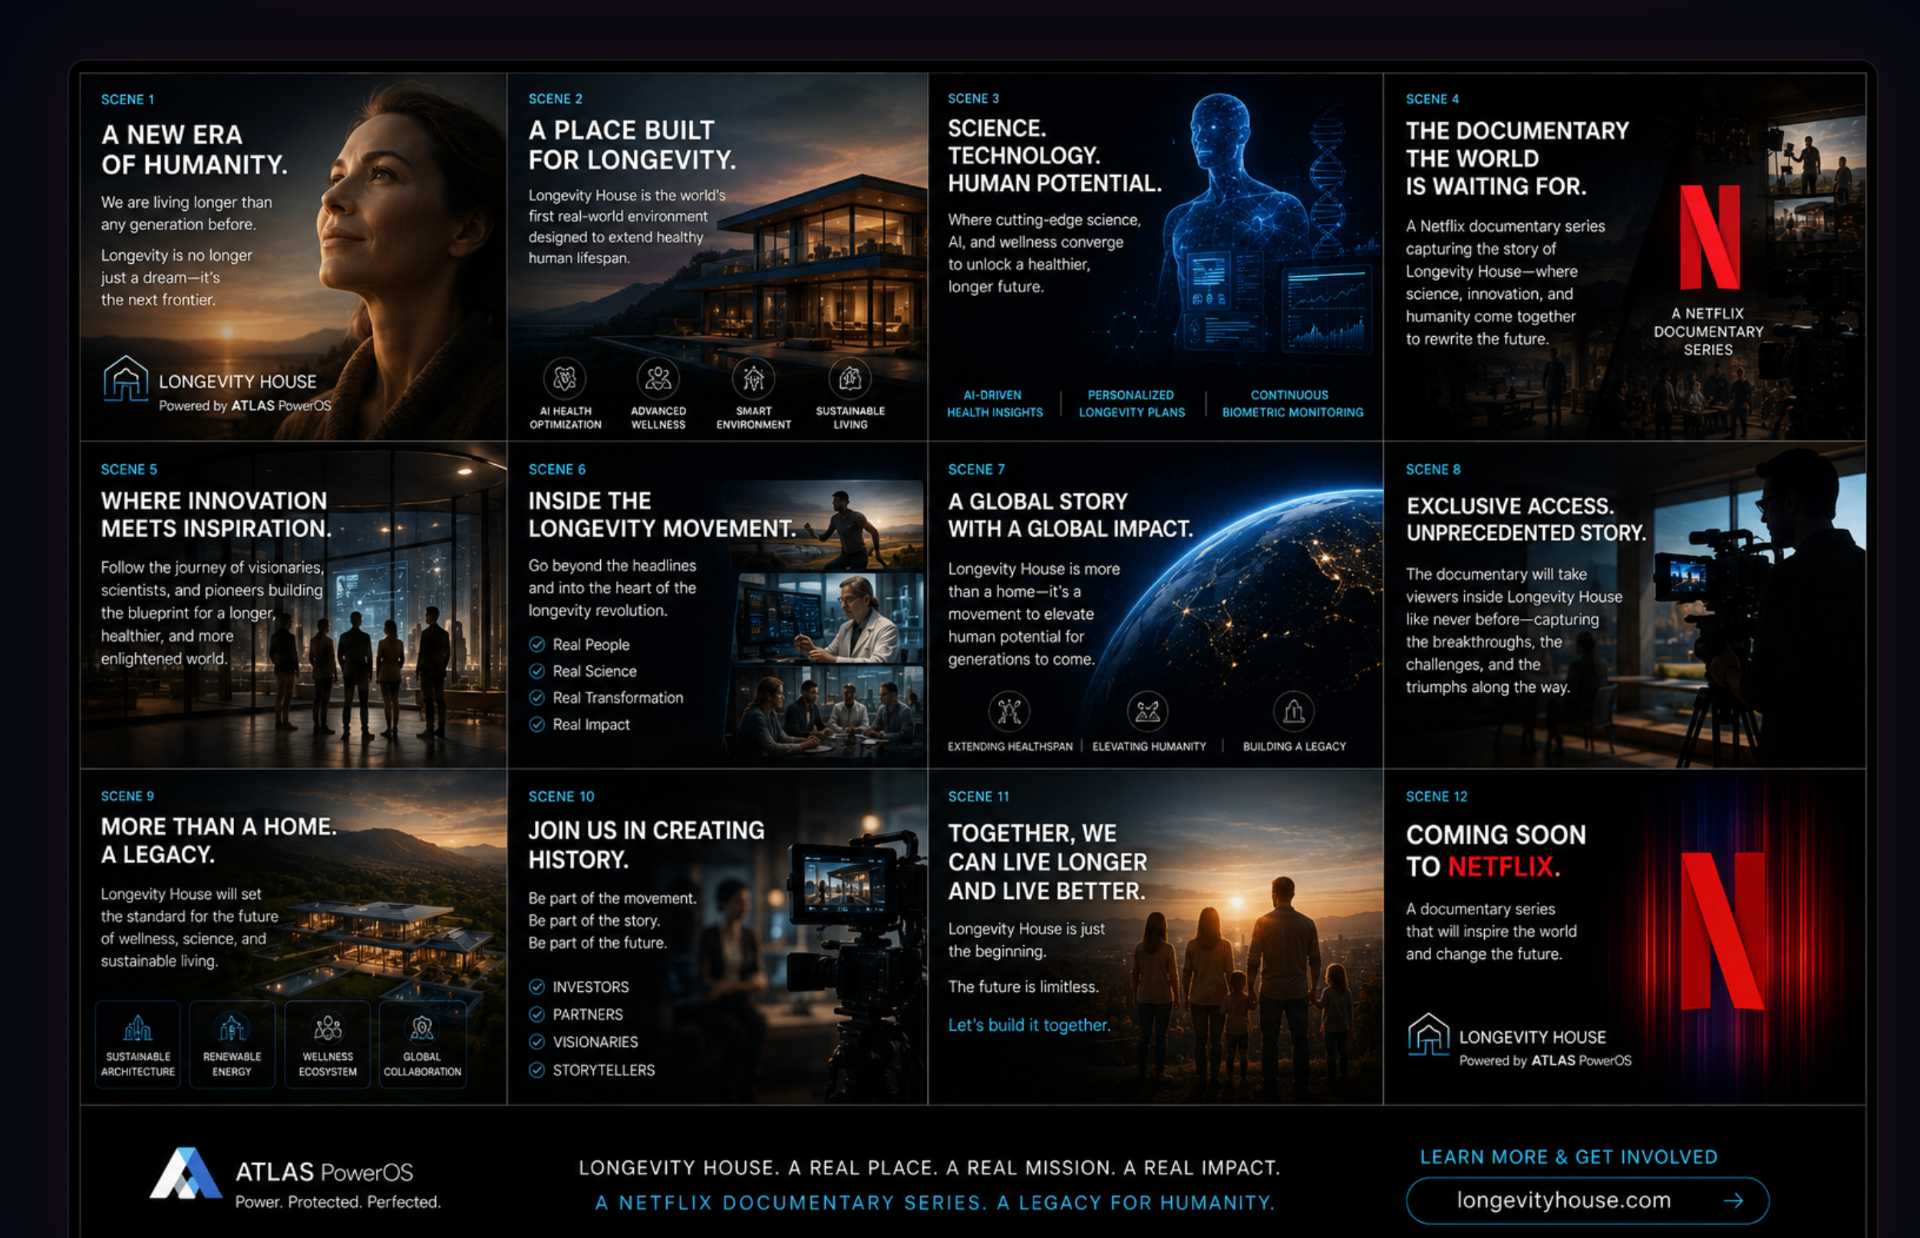Select the Wellness Ecosystem icon tile
Viewport: 1920px width, 1238px height.
[x=327, y=1044]
